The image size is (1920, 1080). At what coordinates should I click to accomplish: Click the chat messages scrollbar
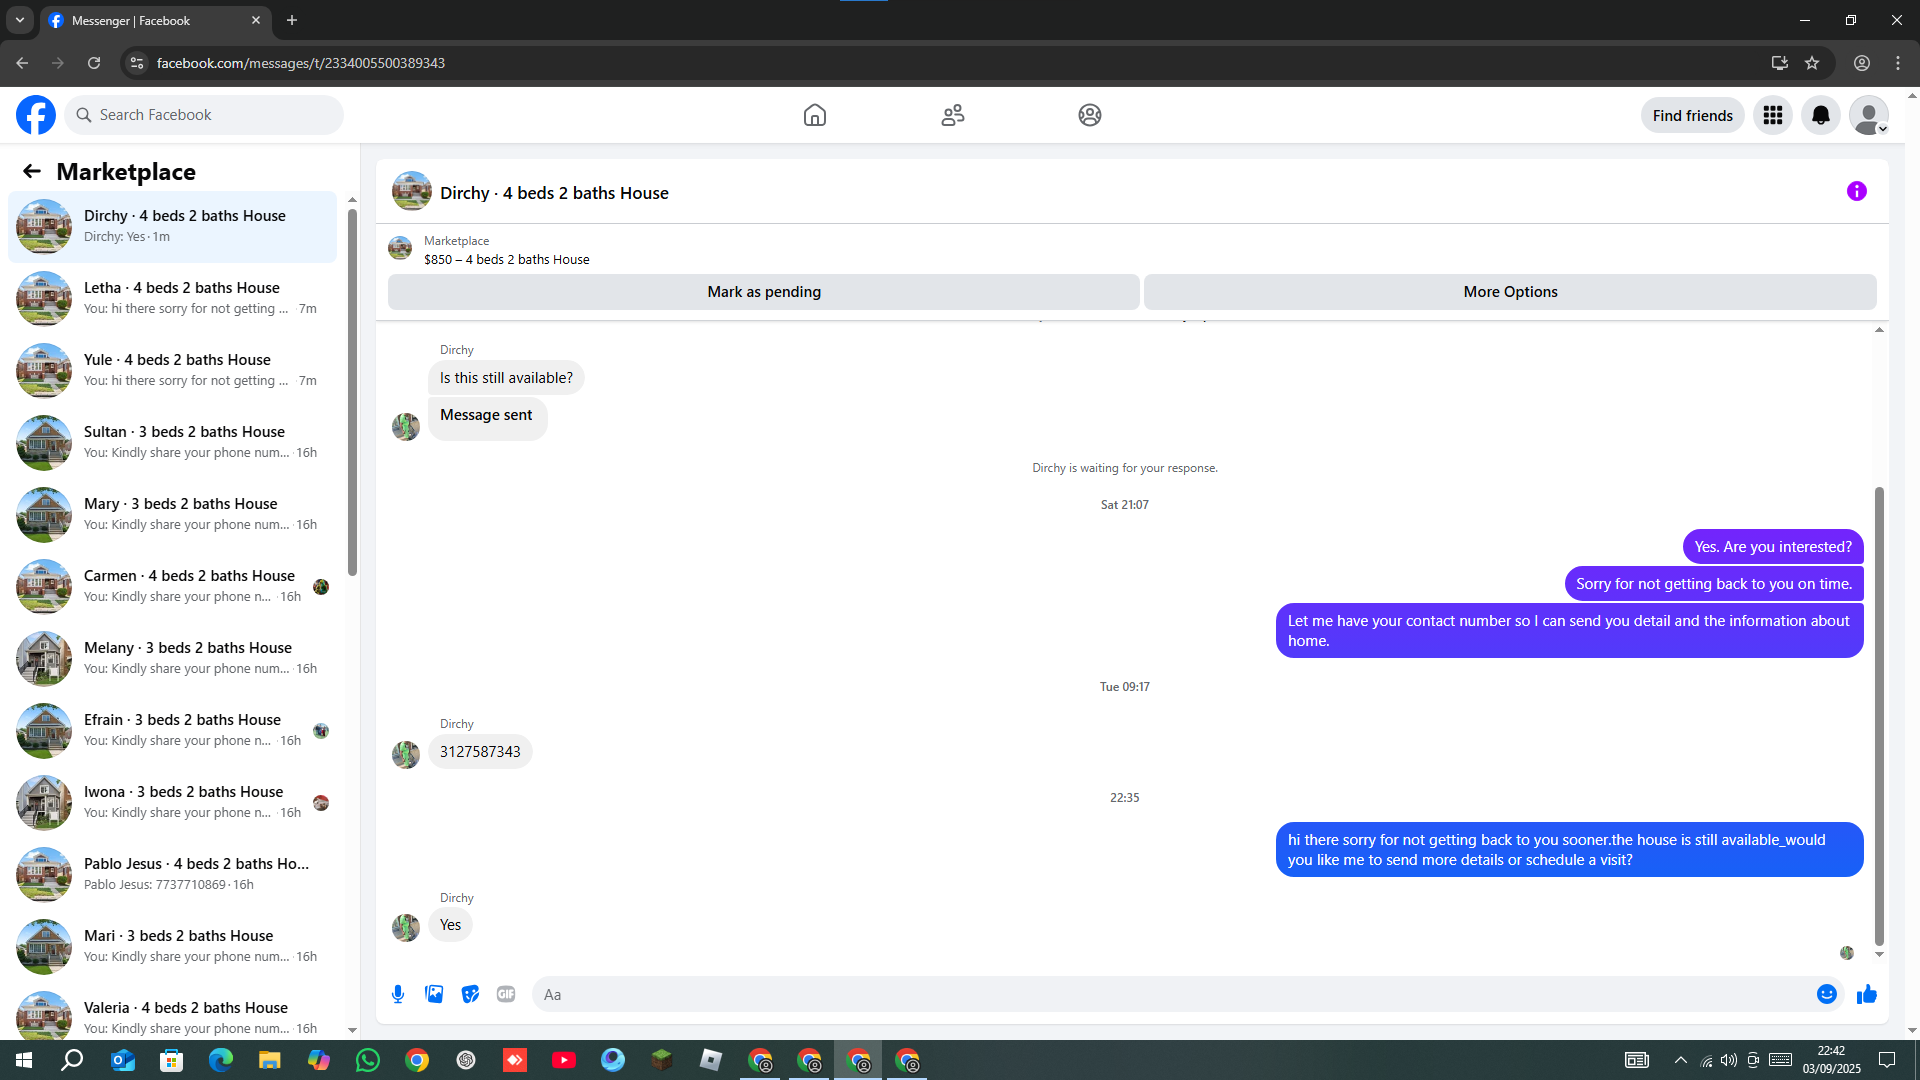1879,716
